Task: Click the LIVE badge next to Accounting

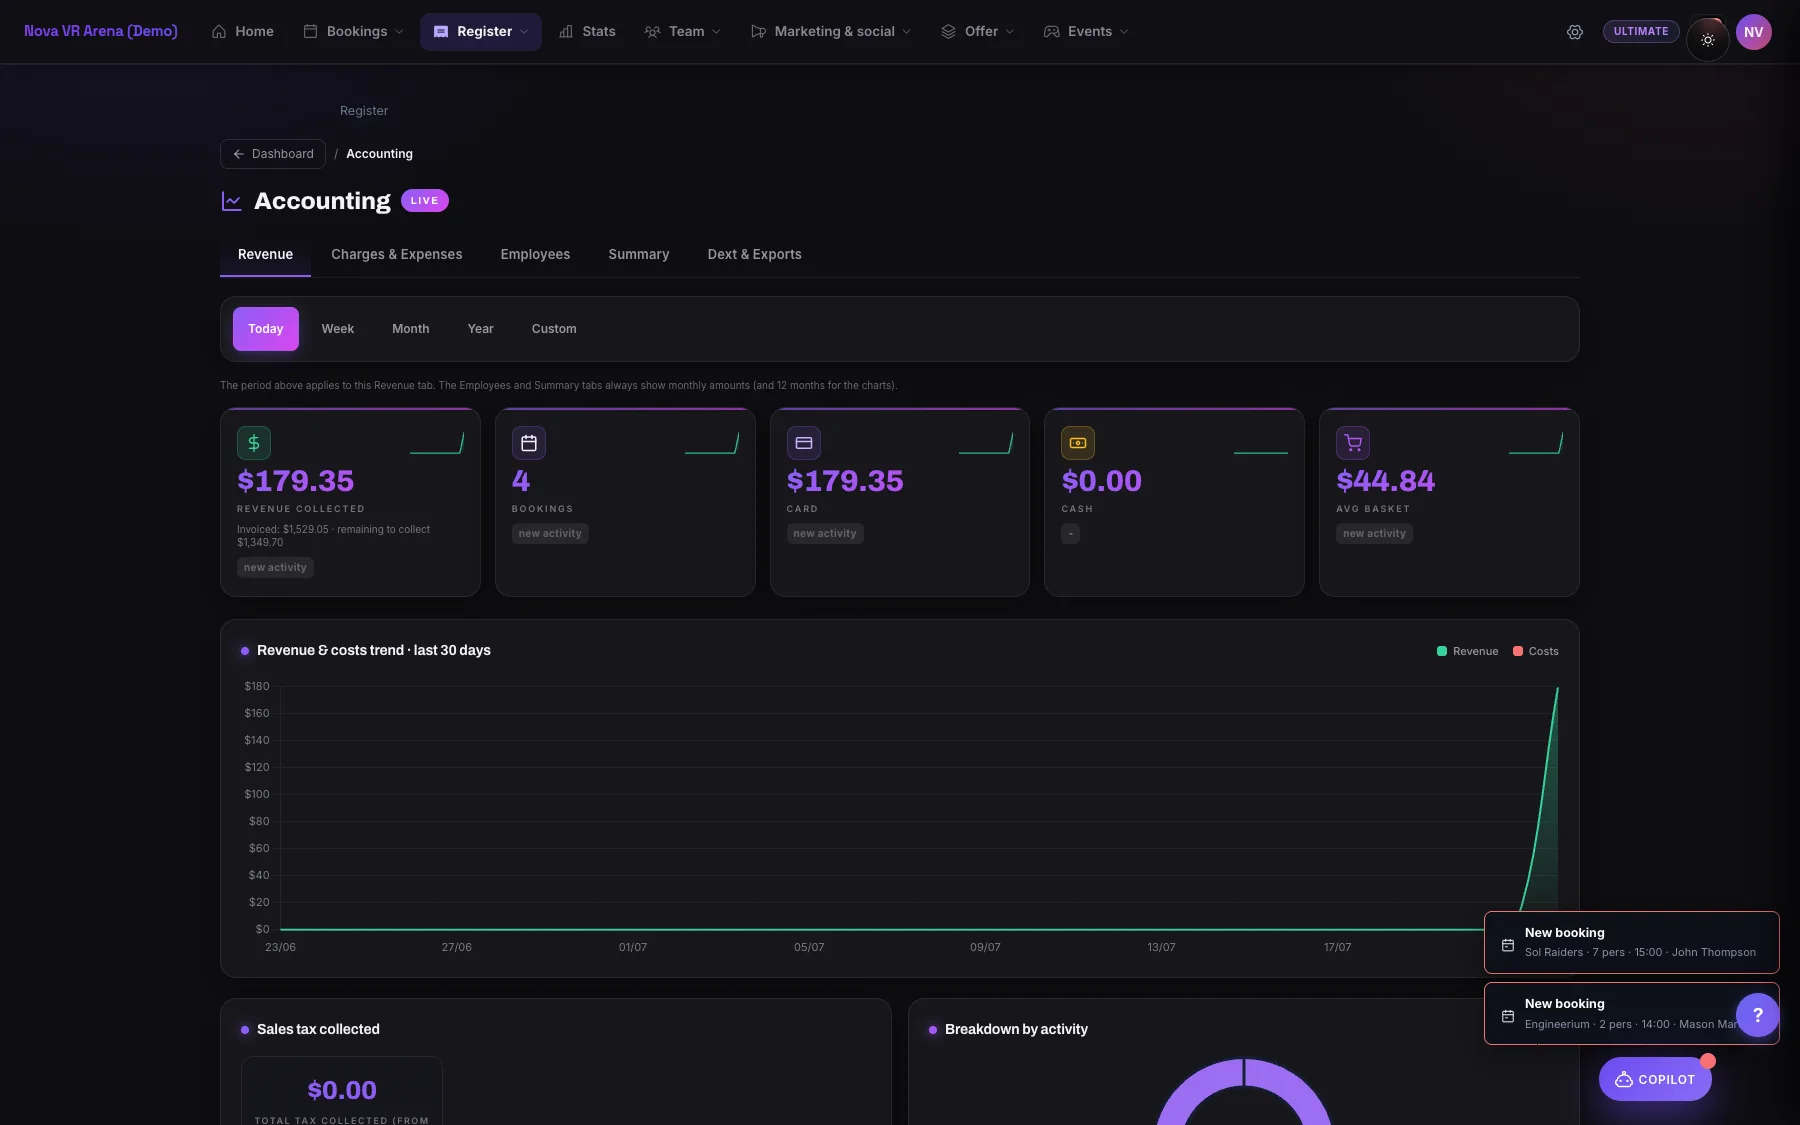Action: (425, 201)
